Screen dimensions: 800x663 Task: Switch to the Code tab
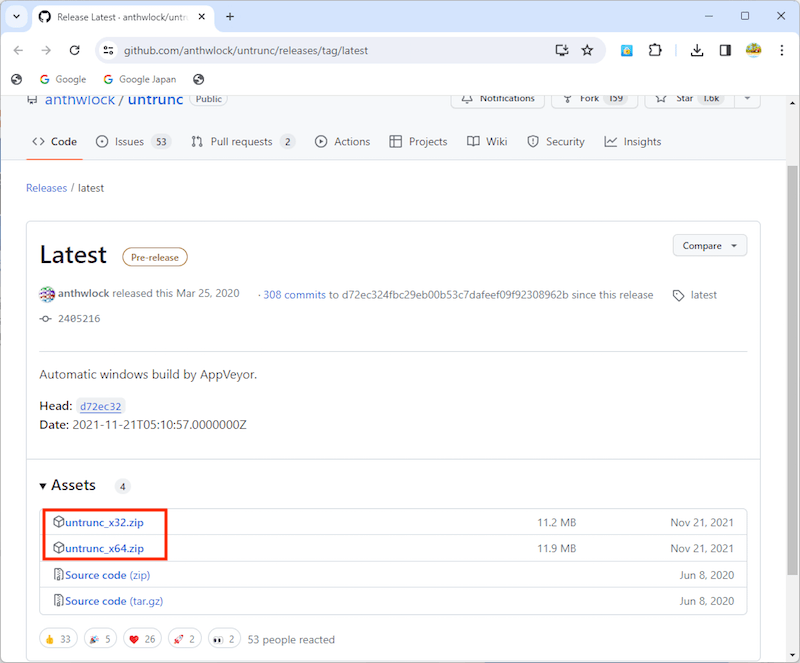pos(55,142)
